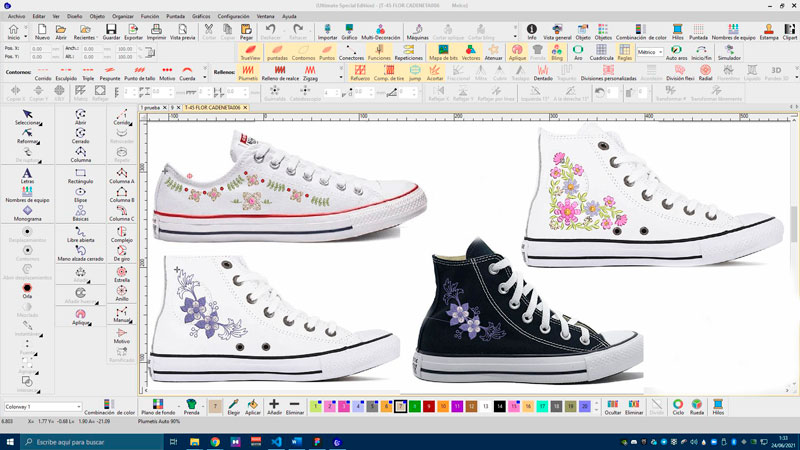The height and width of the screenshot is (450, 800).
Task: Open the Estampa stamp panel
Action: point(768,32)
